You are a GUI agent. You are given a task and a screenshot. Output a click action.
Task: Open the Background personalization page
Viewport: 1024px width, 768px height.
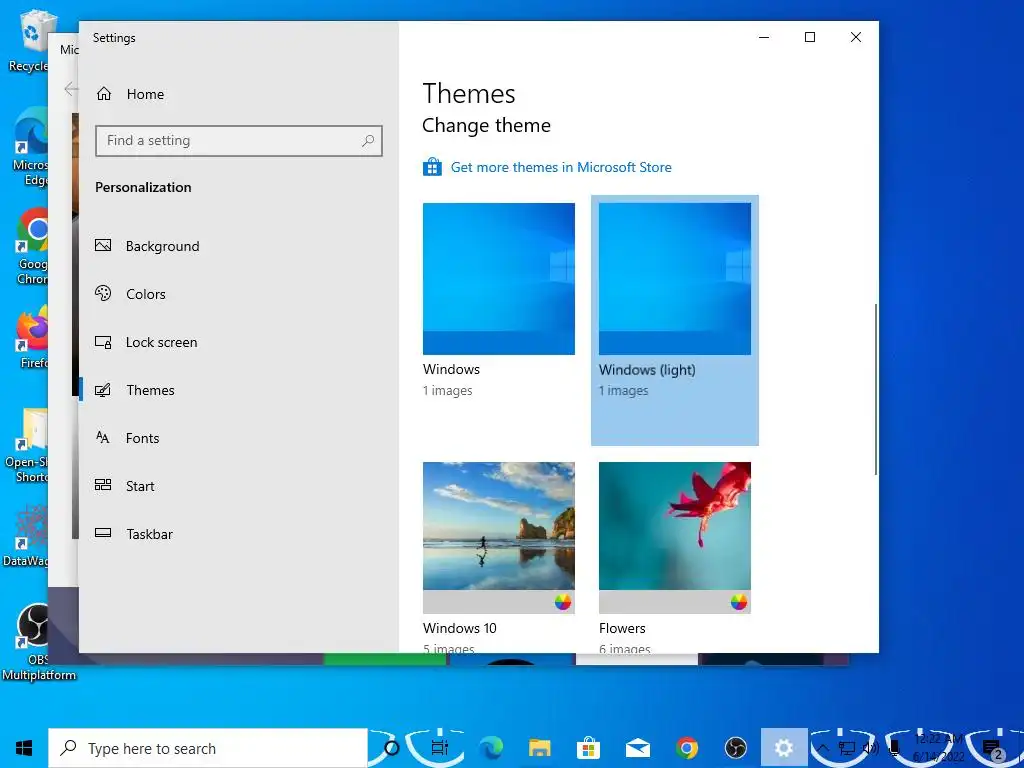coord(163,246)
